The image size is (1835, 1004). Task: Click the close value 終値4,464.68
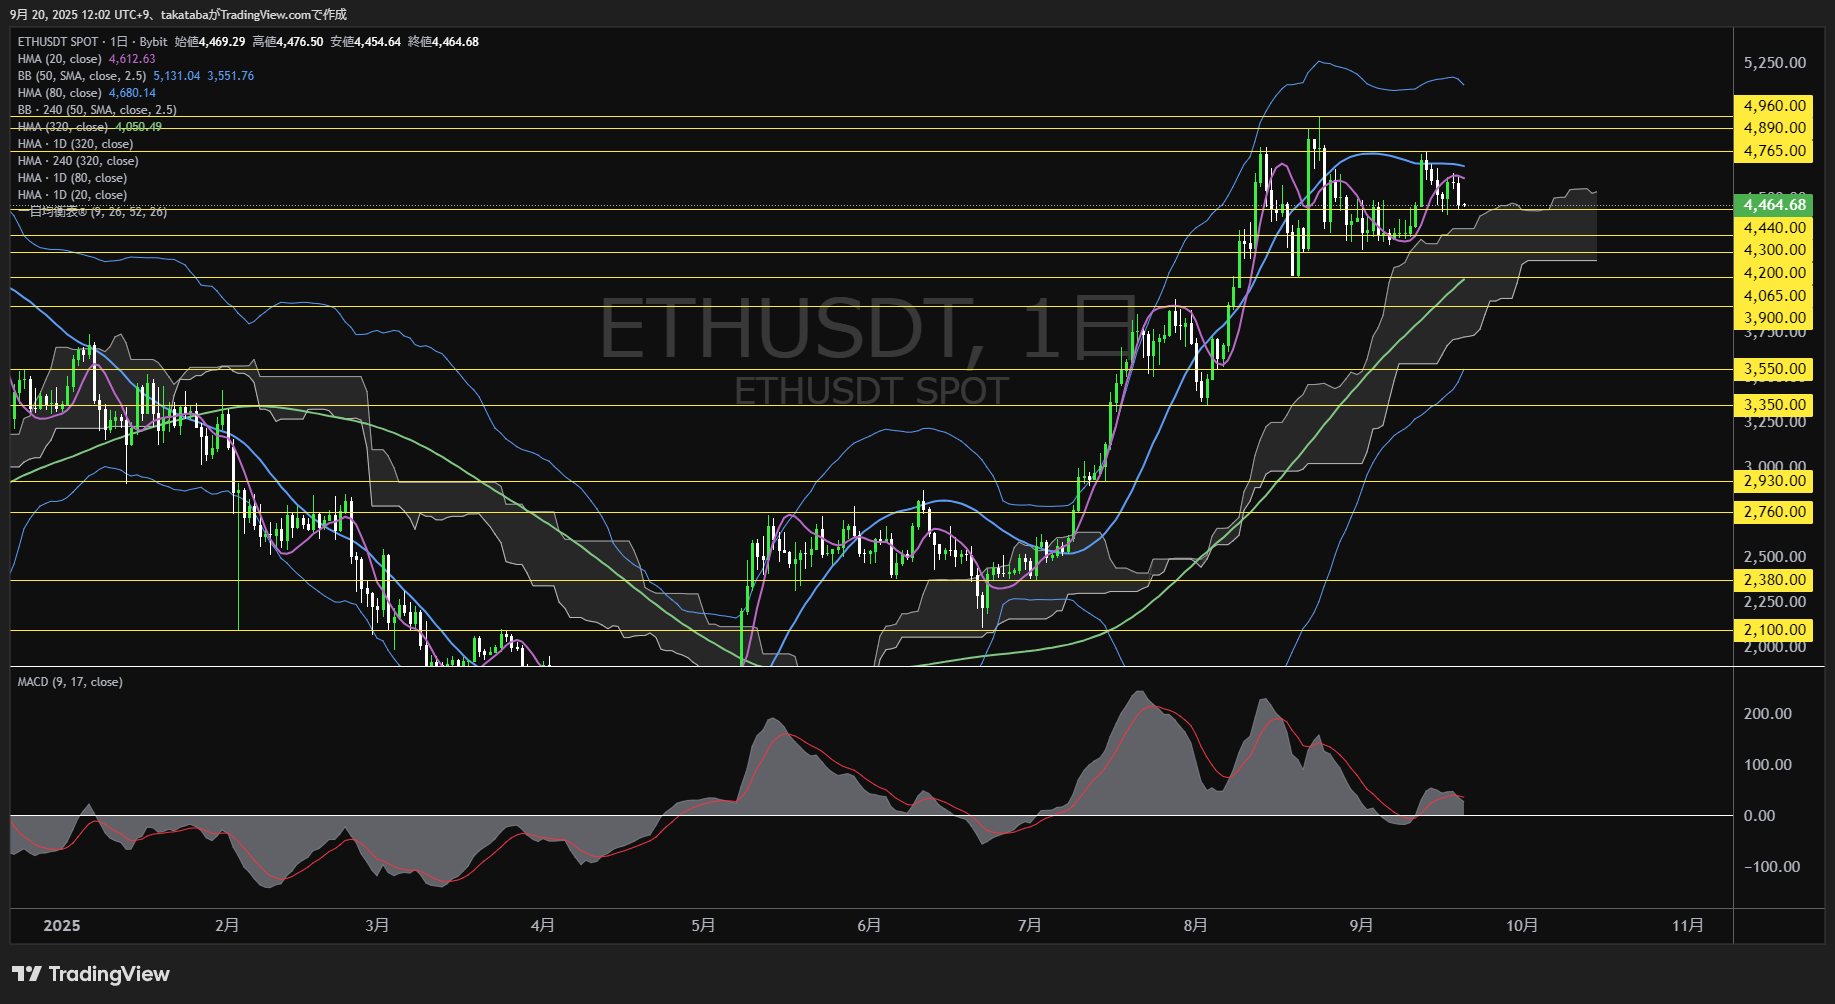pyautogui.click(x=444, y=42)
